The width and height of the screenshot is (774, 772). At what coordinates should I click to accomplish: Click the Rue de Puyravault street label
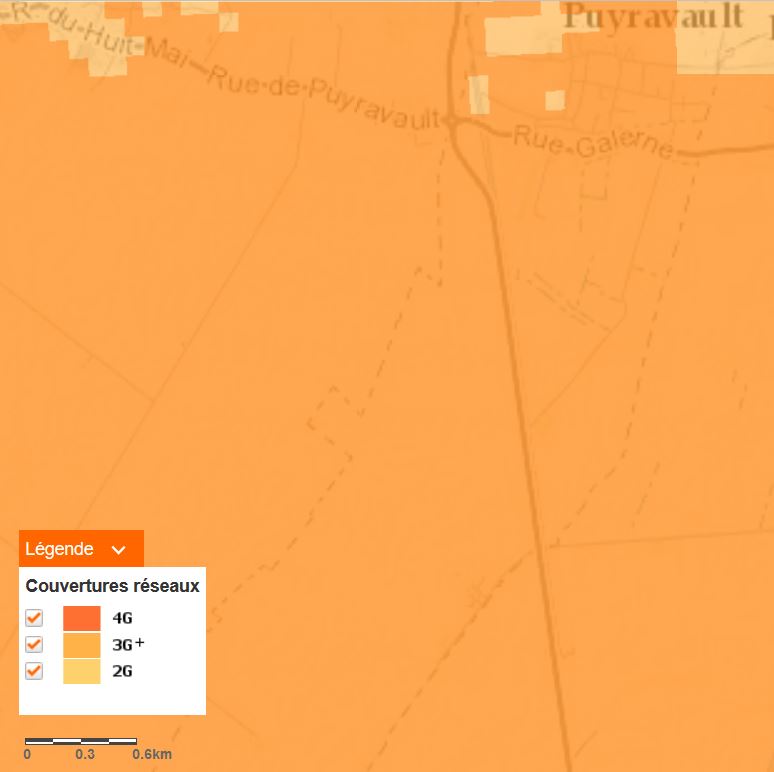pyautogui.click(x=325, y=98)
